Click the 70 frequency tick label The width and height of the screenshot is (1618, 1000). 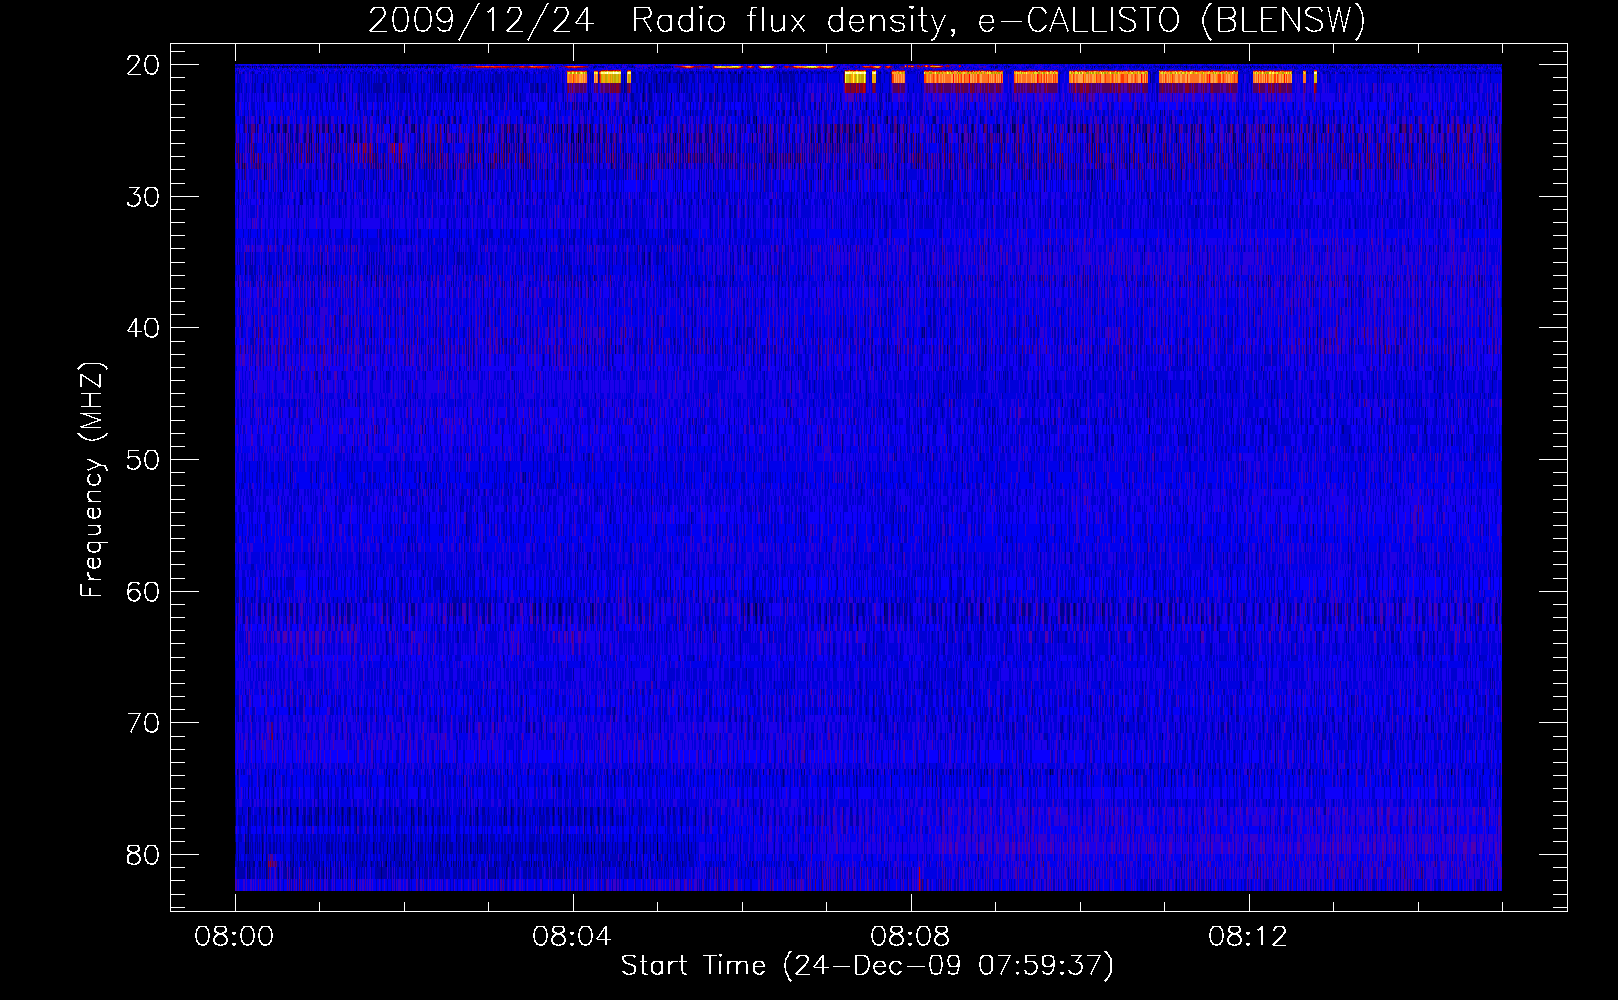coord(143,723)
